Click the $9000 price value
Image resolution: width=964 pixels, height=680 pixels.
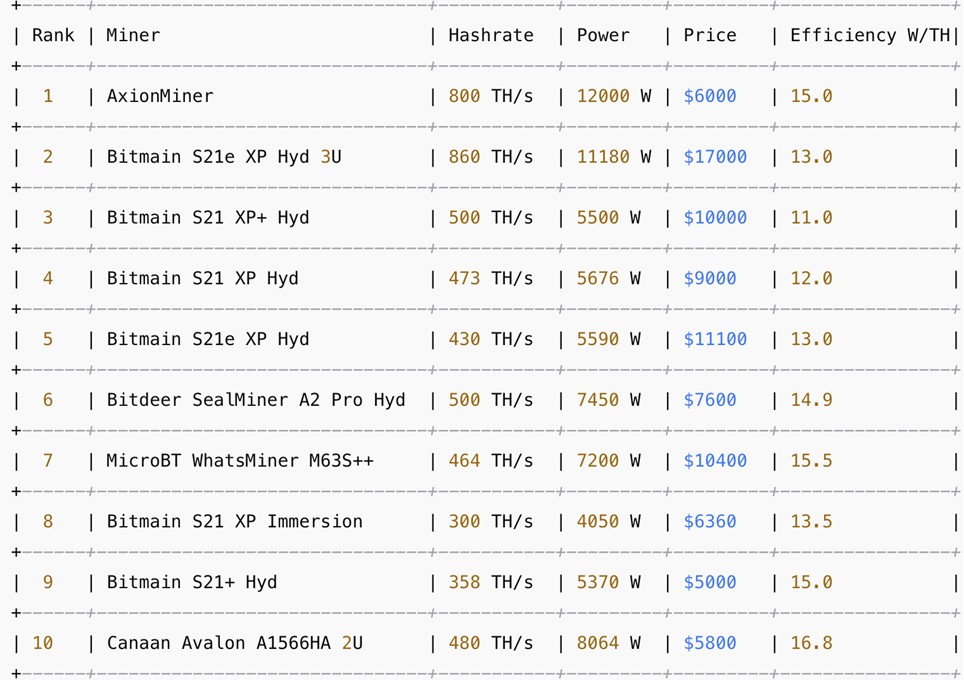pos(710,278)
